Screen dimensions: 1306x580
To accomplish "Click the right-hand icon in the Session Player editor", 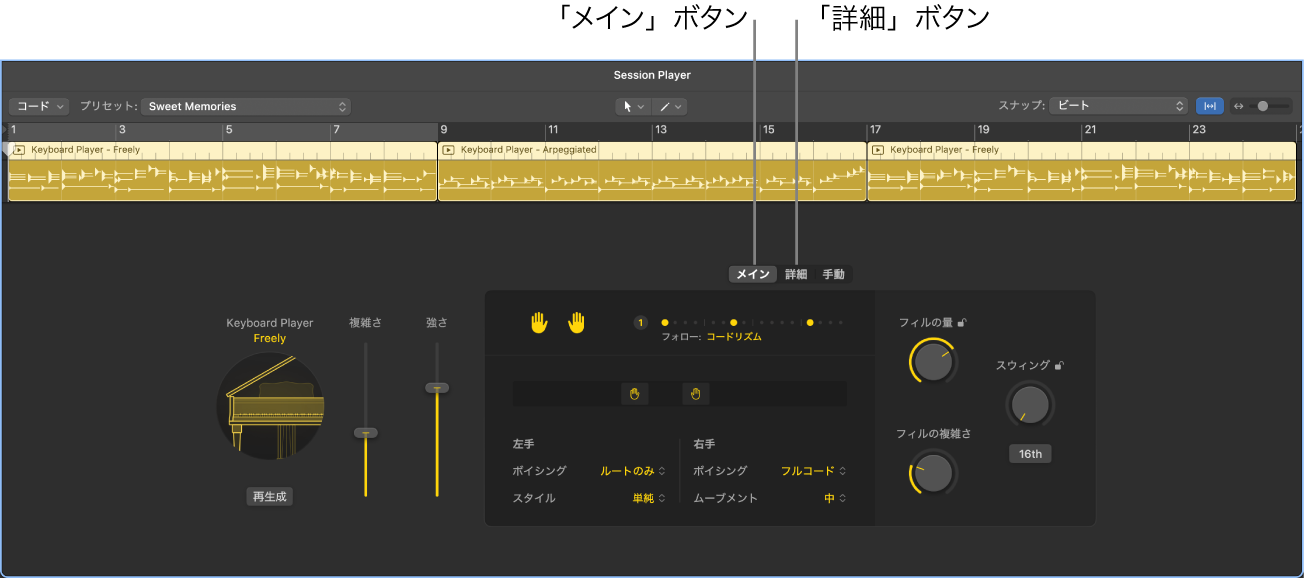I will (x=578, y=322).
